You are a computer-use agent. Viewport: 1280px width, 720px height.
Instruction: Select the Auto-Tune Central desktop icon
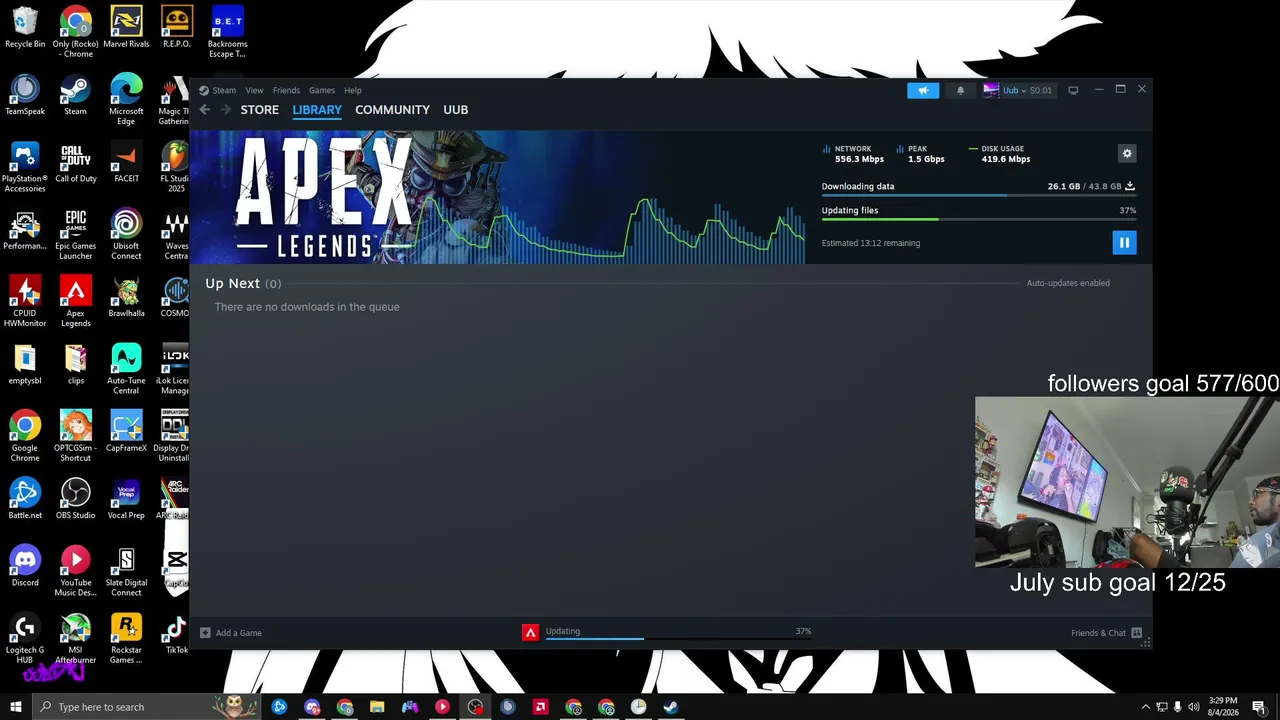click(x=126, y=369)
